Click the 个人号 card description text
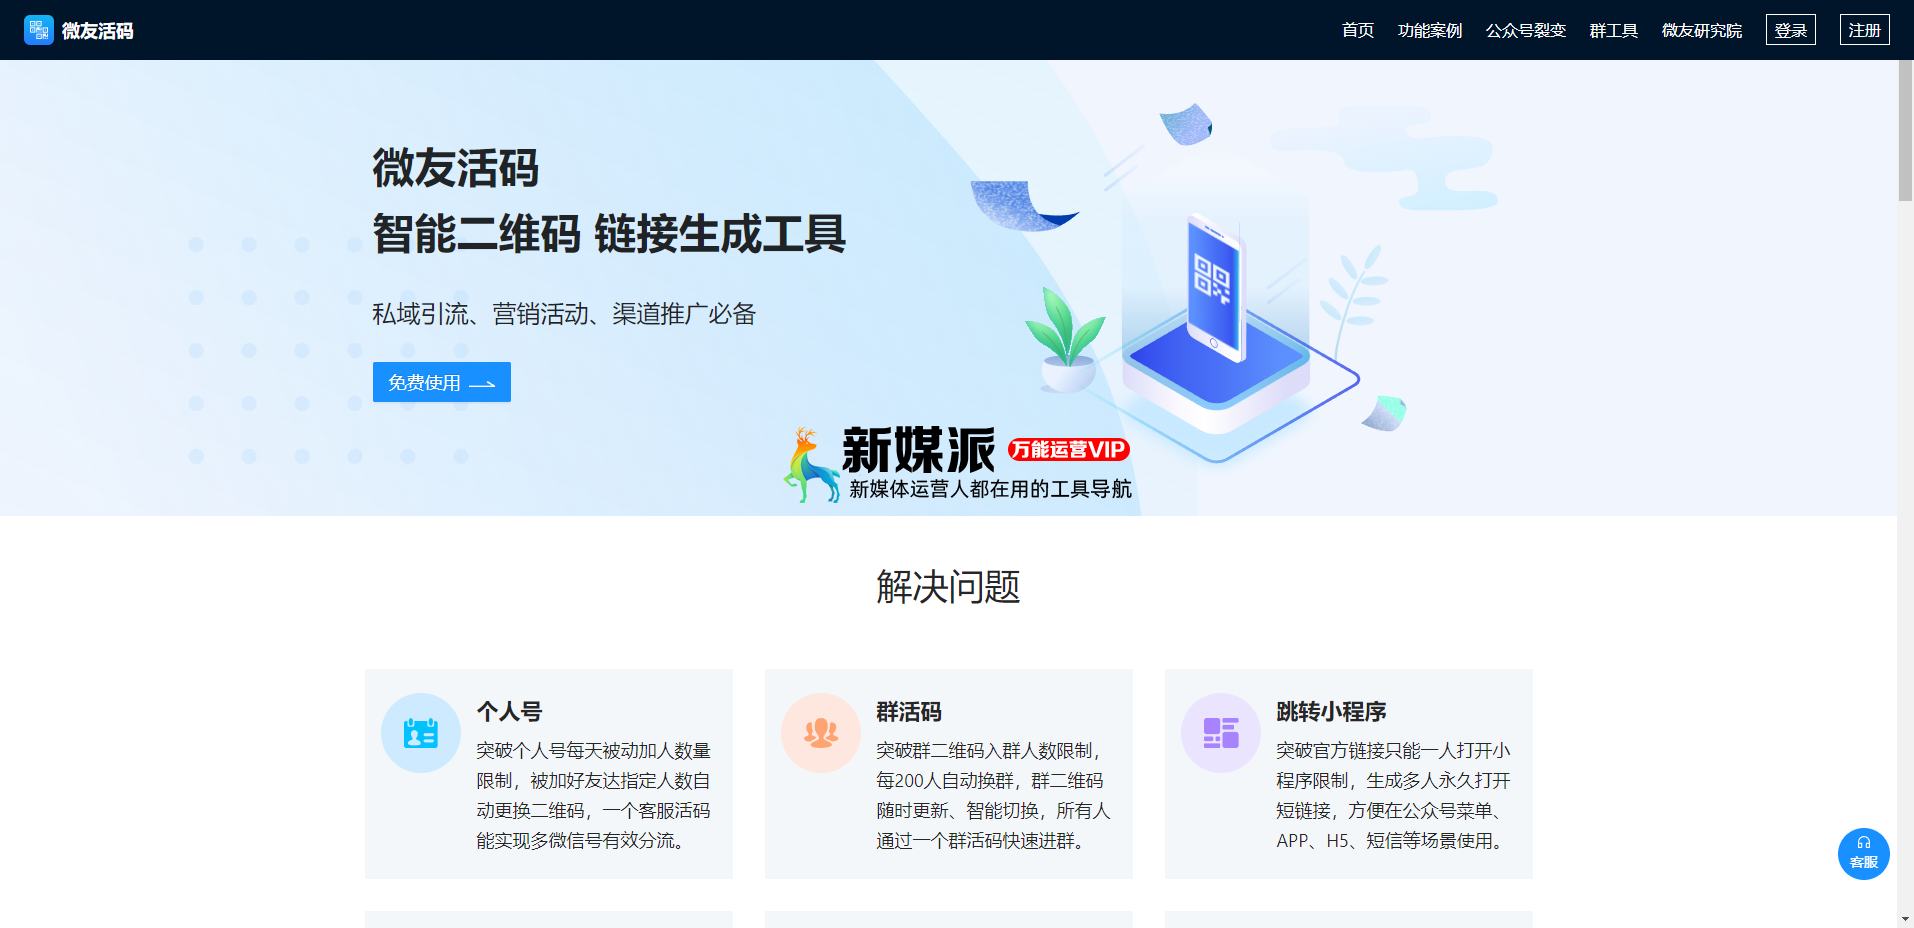This screenshot has height=928, width=1914. [594, 796]
